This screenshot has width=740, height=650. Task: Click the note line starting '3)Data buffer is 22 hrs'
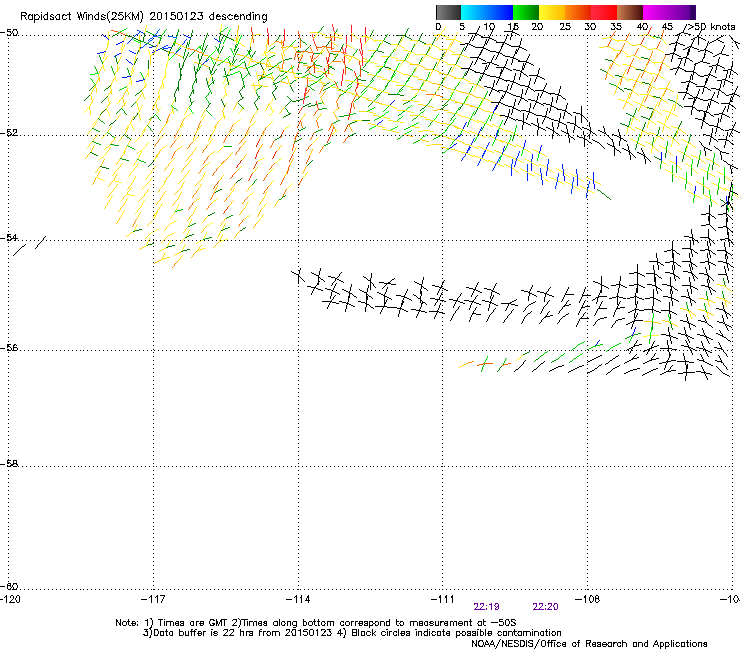[x=352, y=633]
